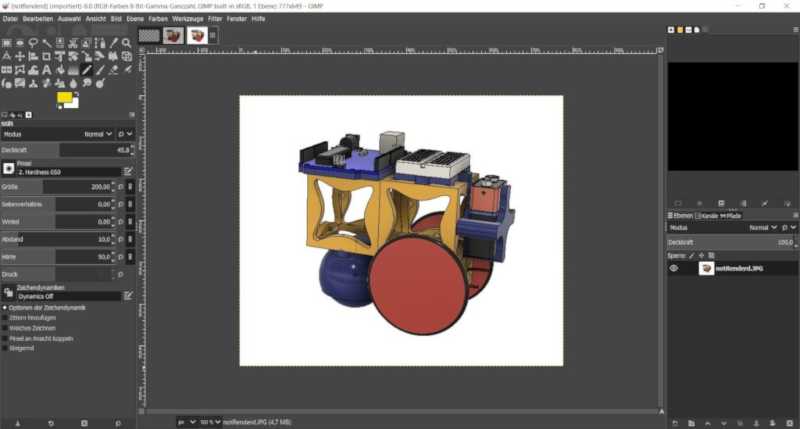This screenshot has width=800, height=429.
Task: Toggle visibility of notitlendered.JPG layer
Action: pos(673,268)
